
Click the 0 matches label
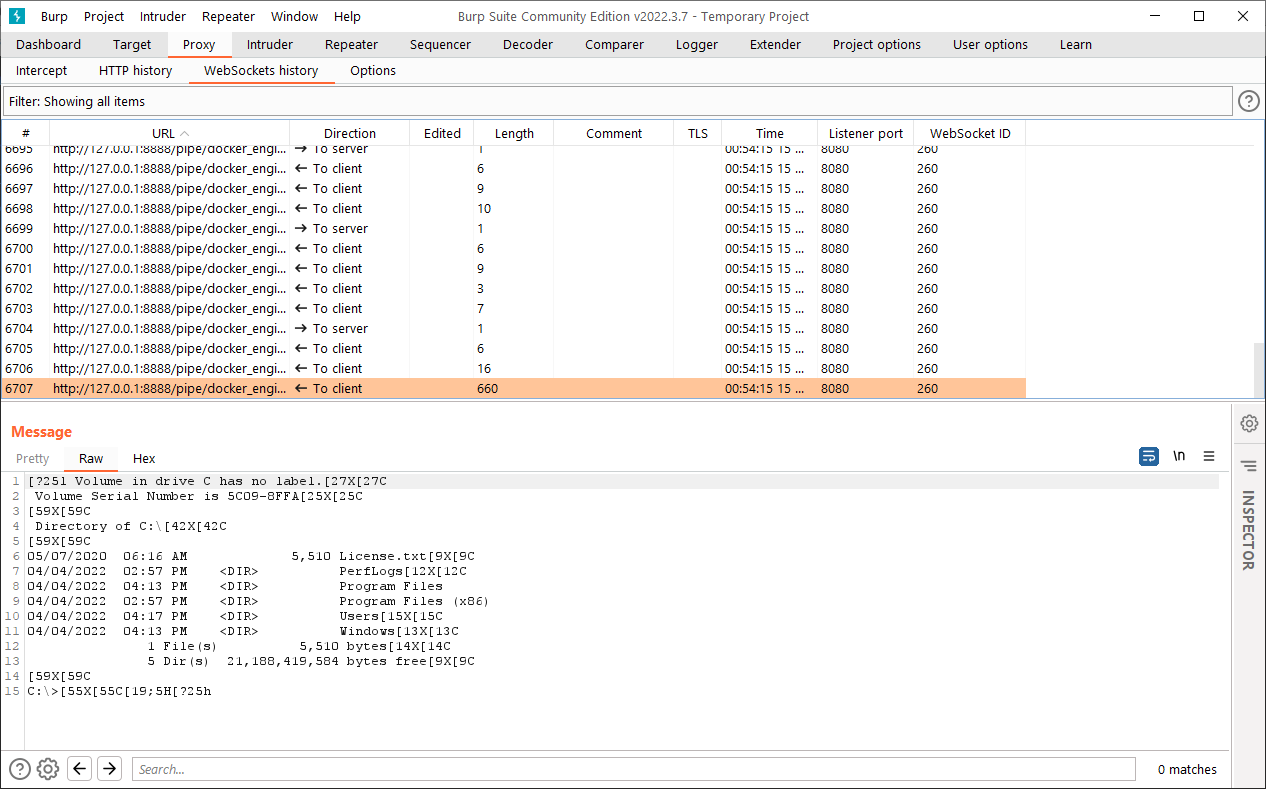(1187, 769)
